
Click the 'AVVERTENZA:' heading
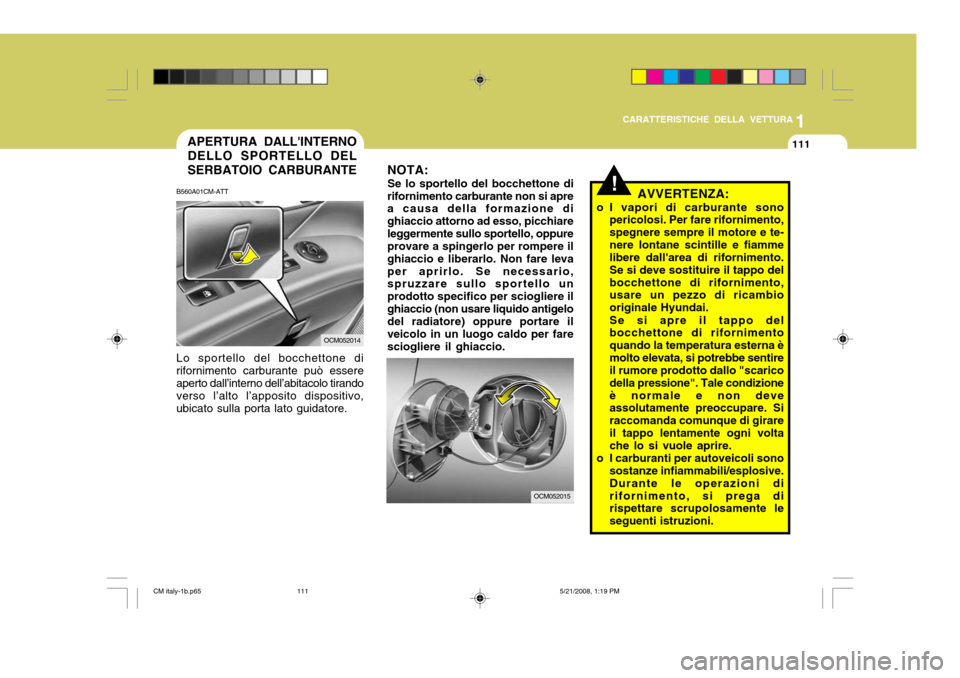tap(683, 194)
